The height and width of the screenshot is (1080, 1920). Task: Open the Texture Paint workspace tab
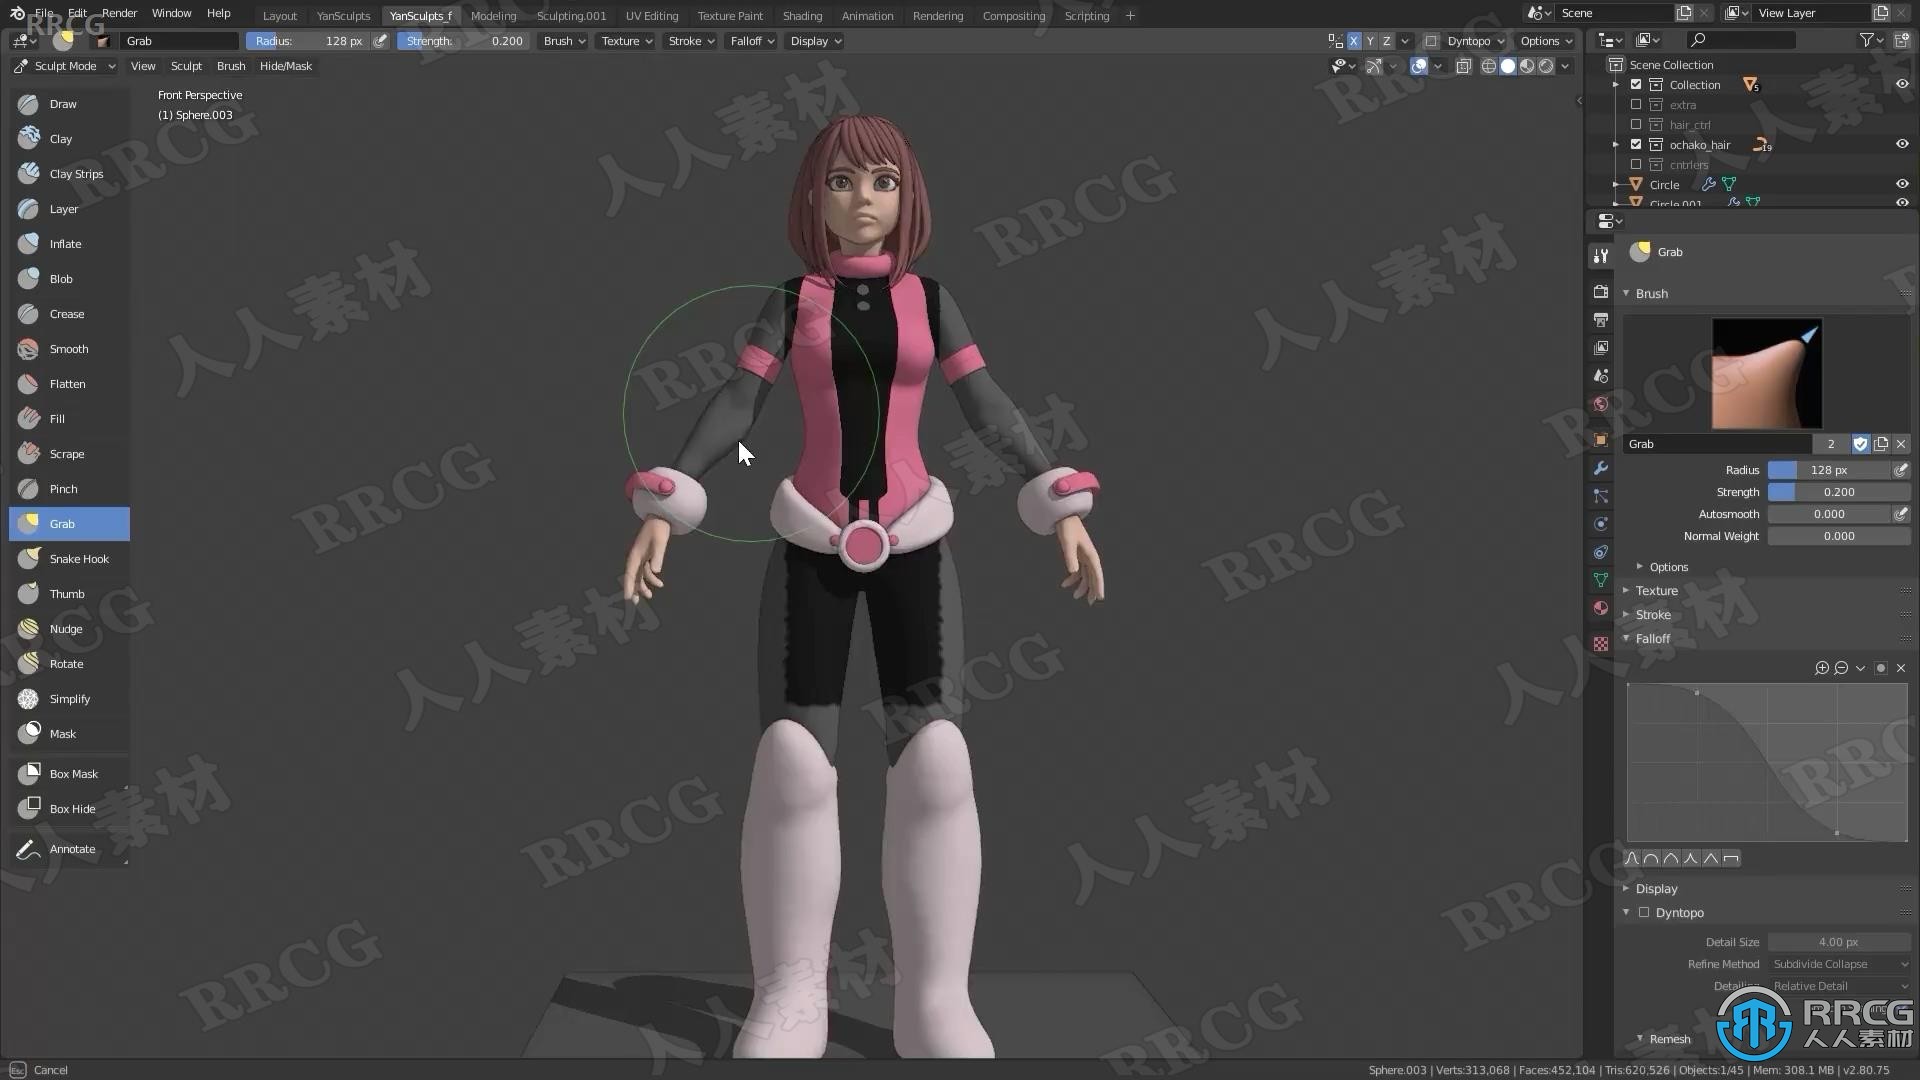[731, 15]
